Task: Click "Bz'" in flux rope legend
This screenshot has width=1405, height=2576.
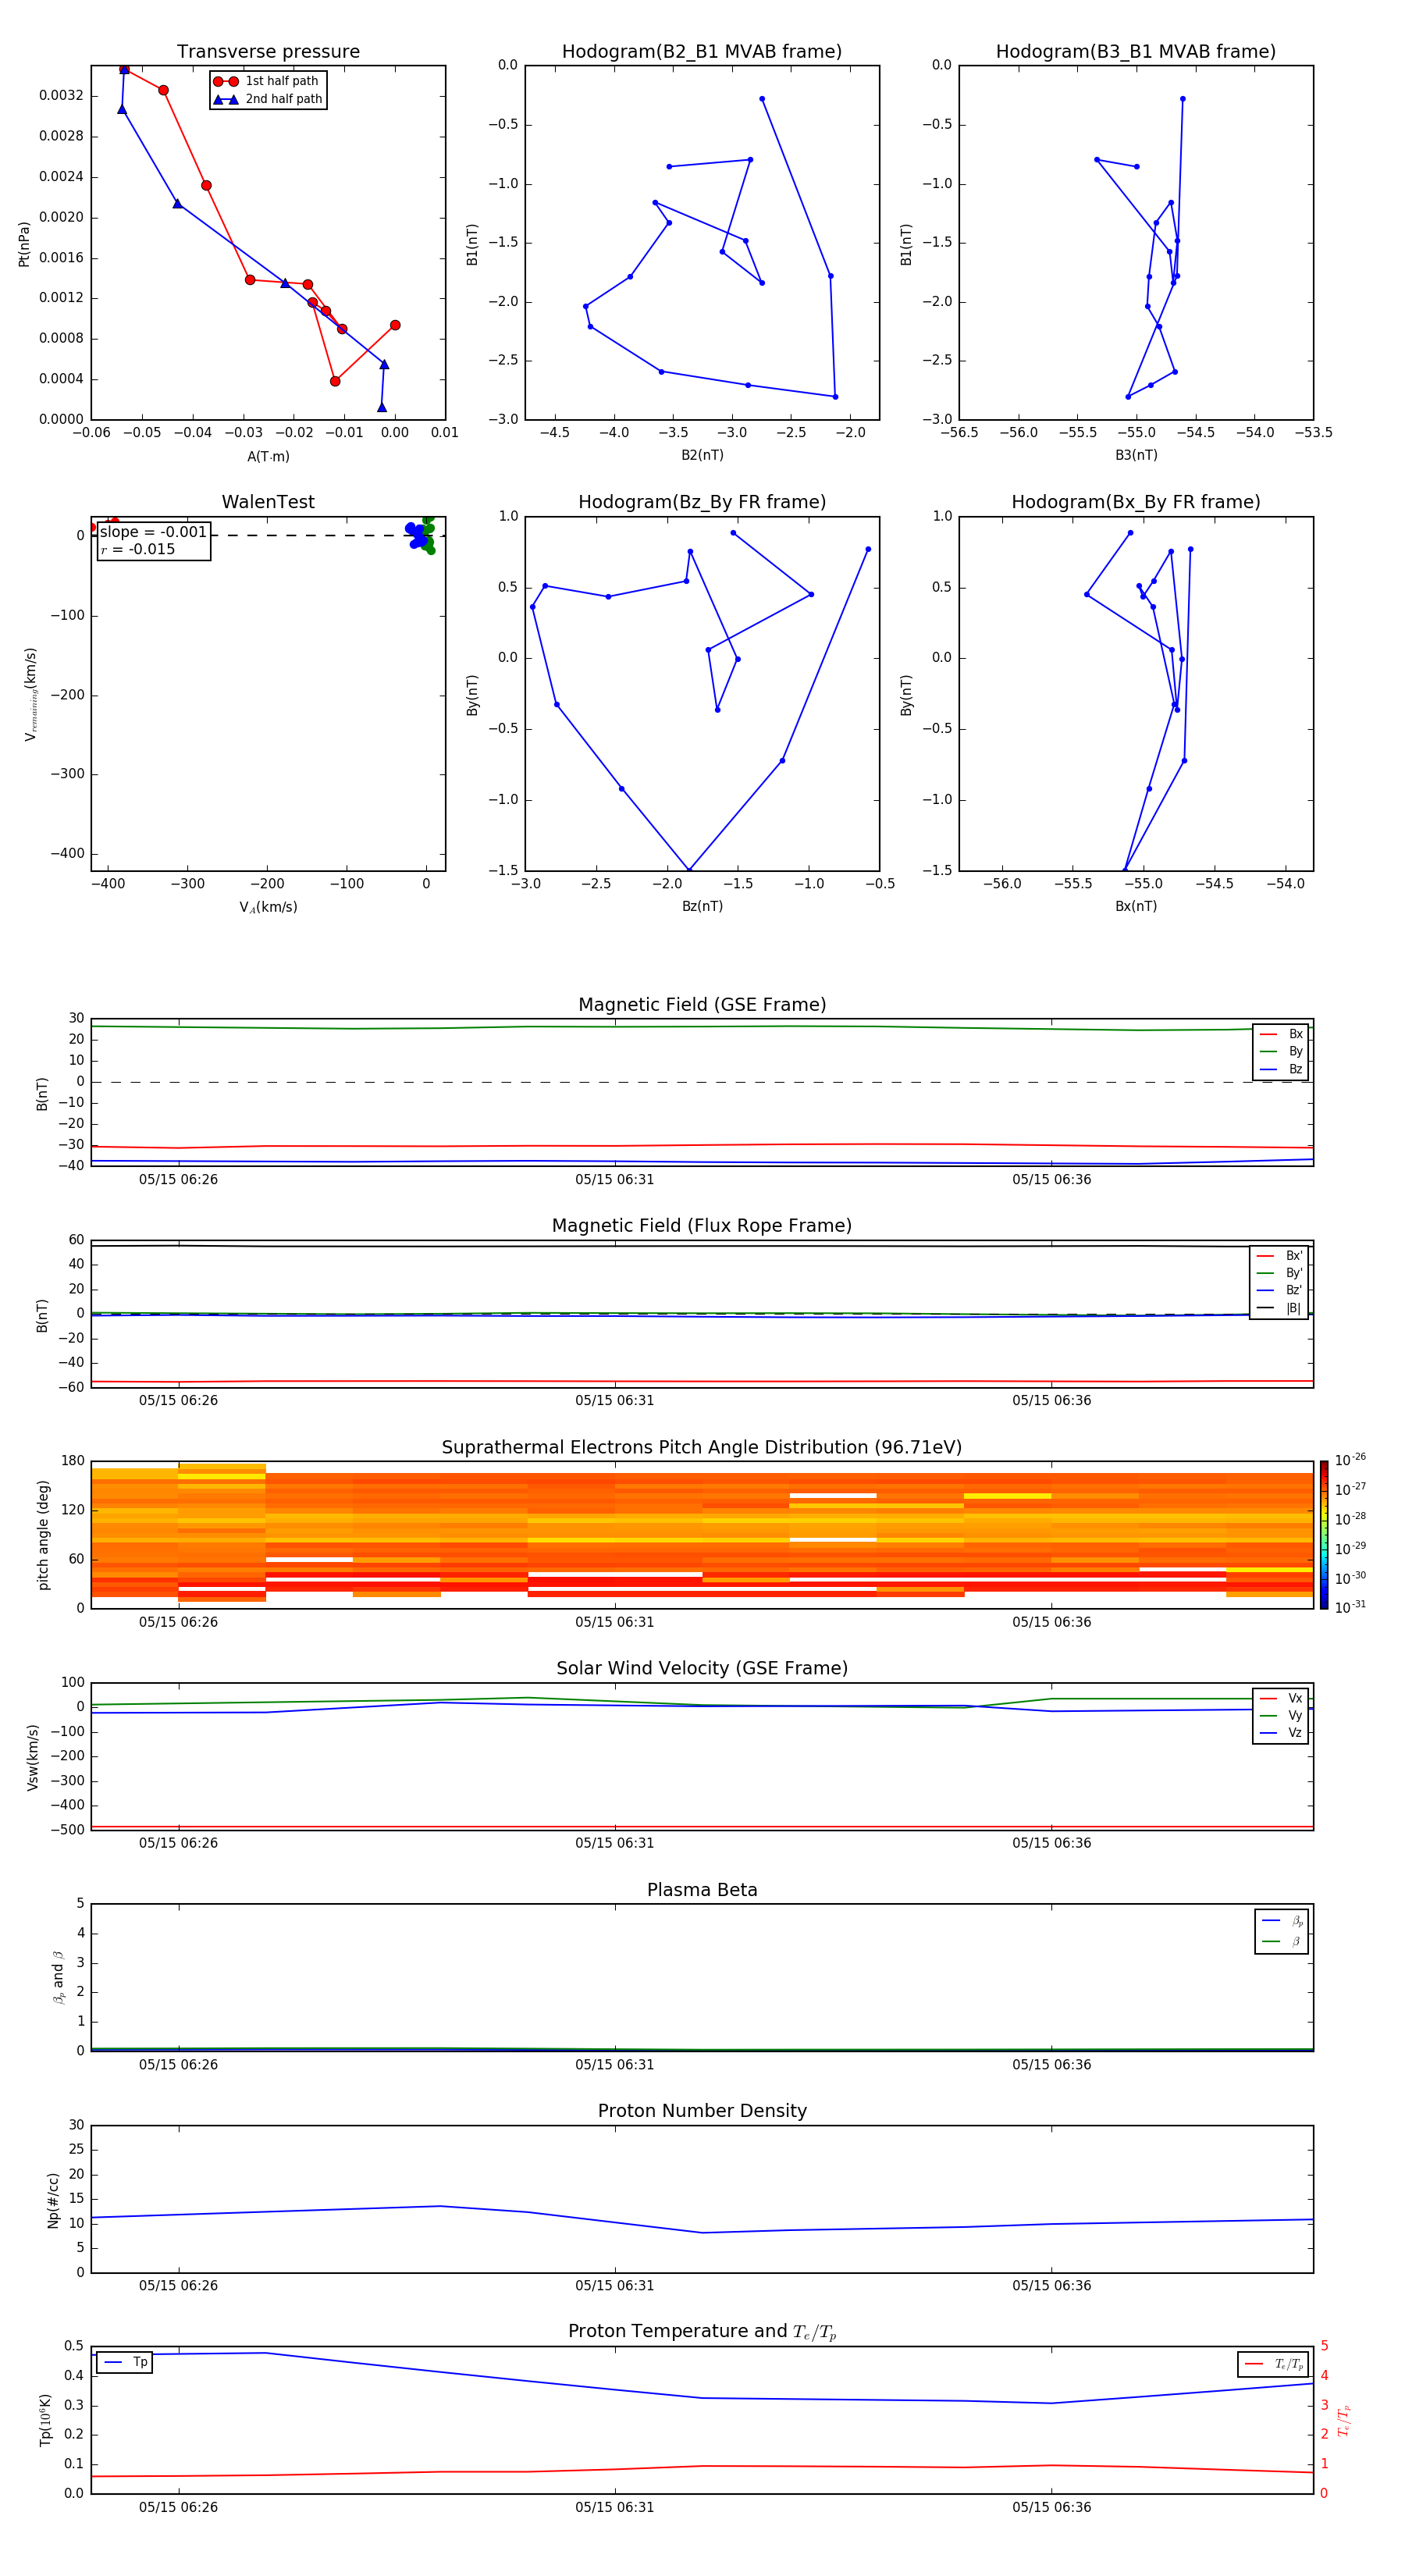Action: (1280, 1290)
